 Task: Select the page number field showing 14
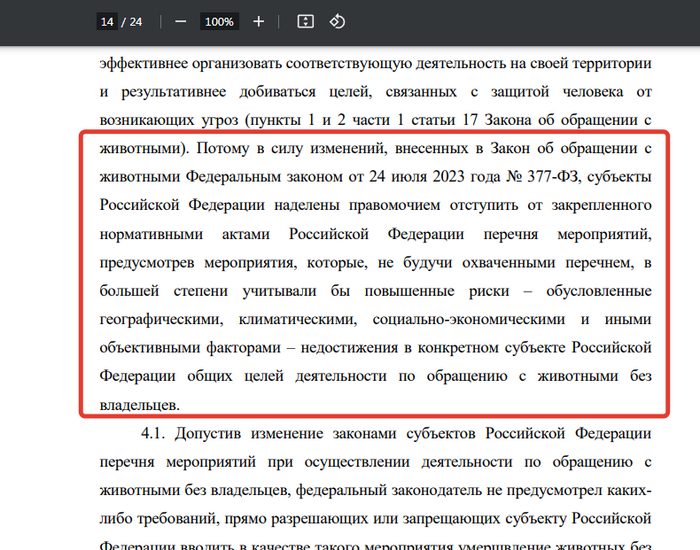click(108, 21)
